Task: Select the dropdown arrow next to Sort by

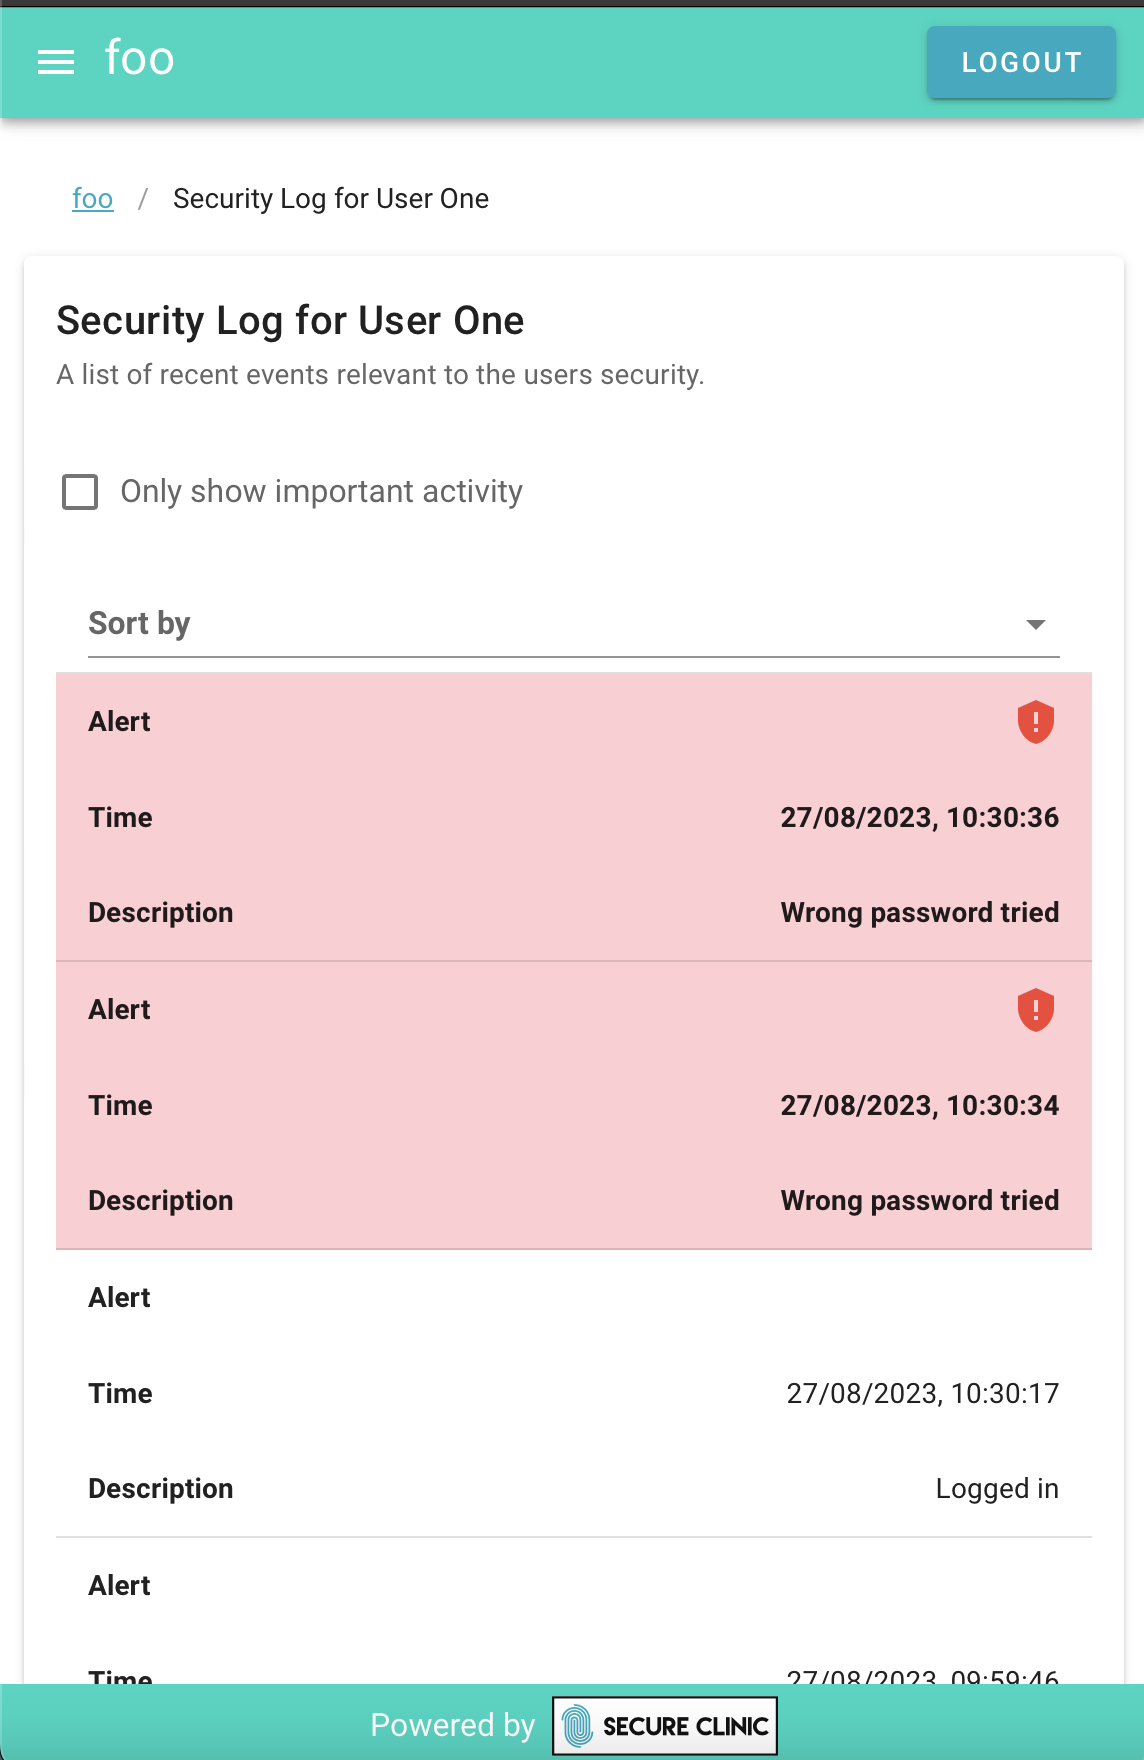Action: tap(1038, 623)
